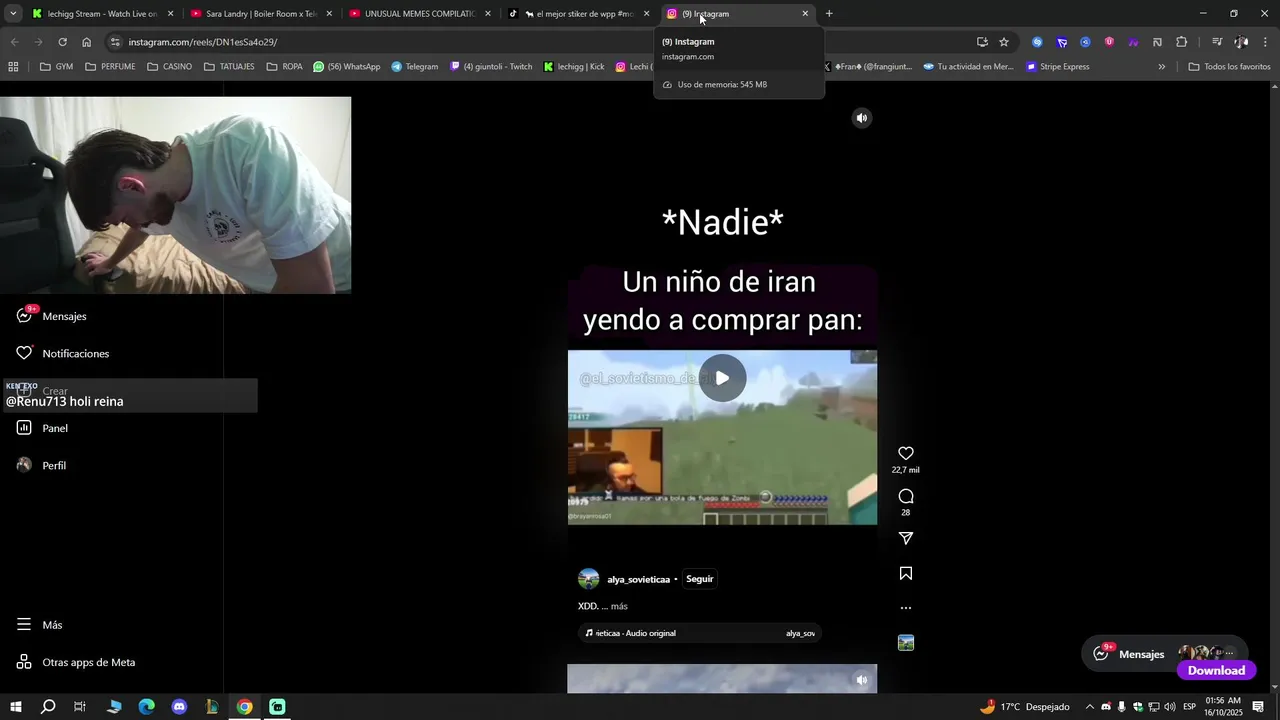
Task: Open Windows Start menu
Action: coord(15,707)
